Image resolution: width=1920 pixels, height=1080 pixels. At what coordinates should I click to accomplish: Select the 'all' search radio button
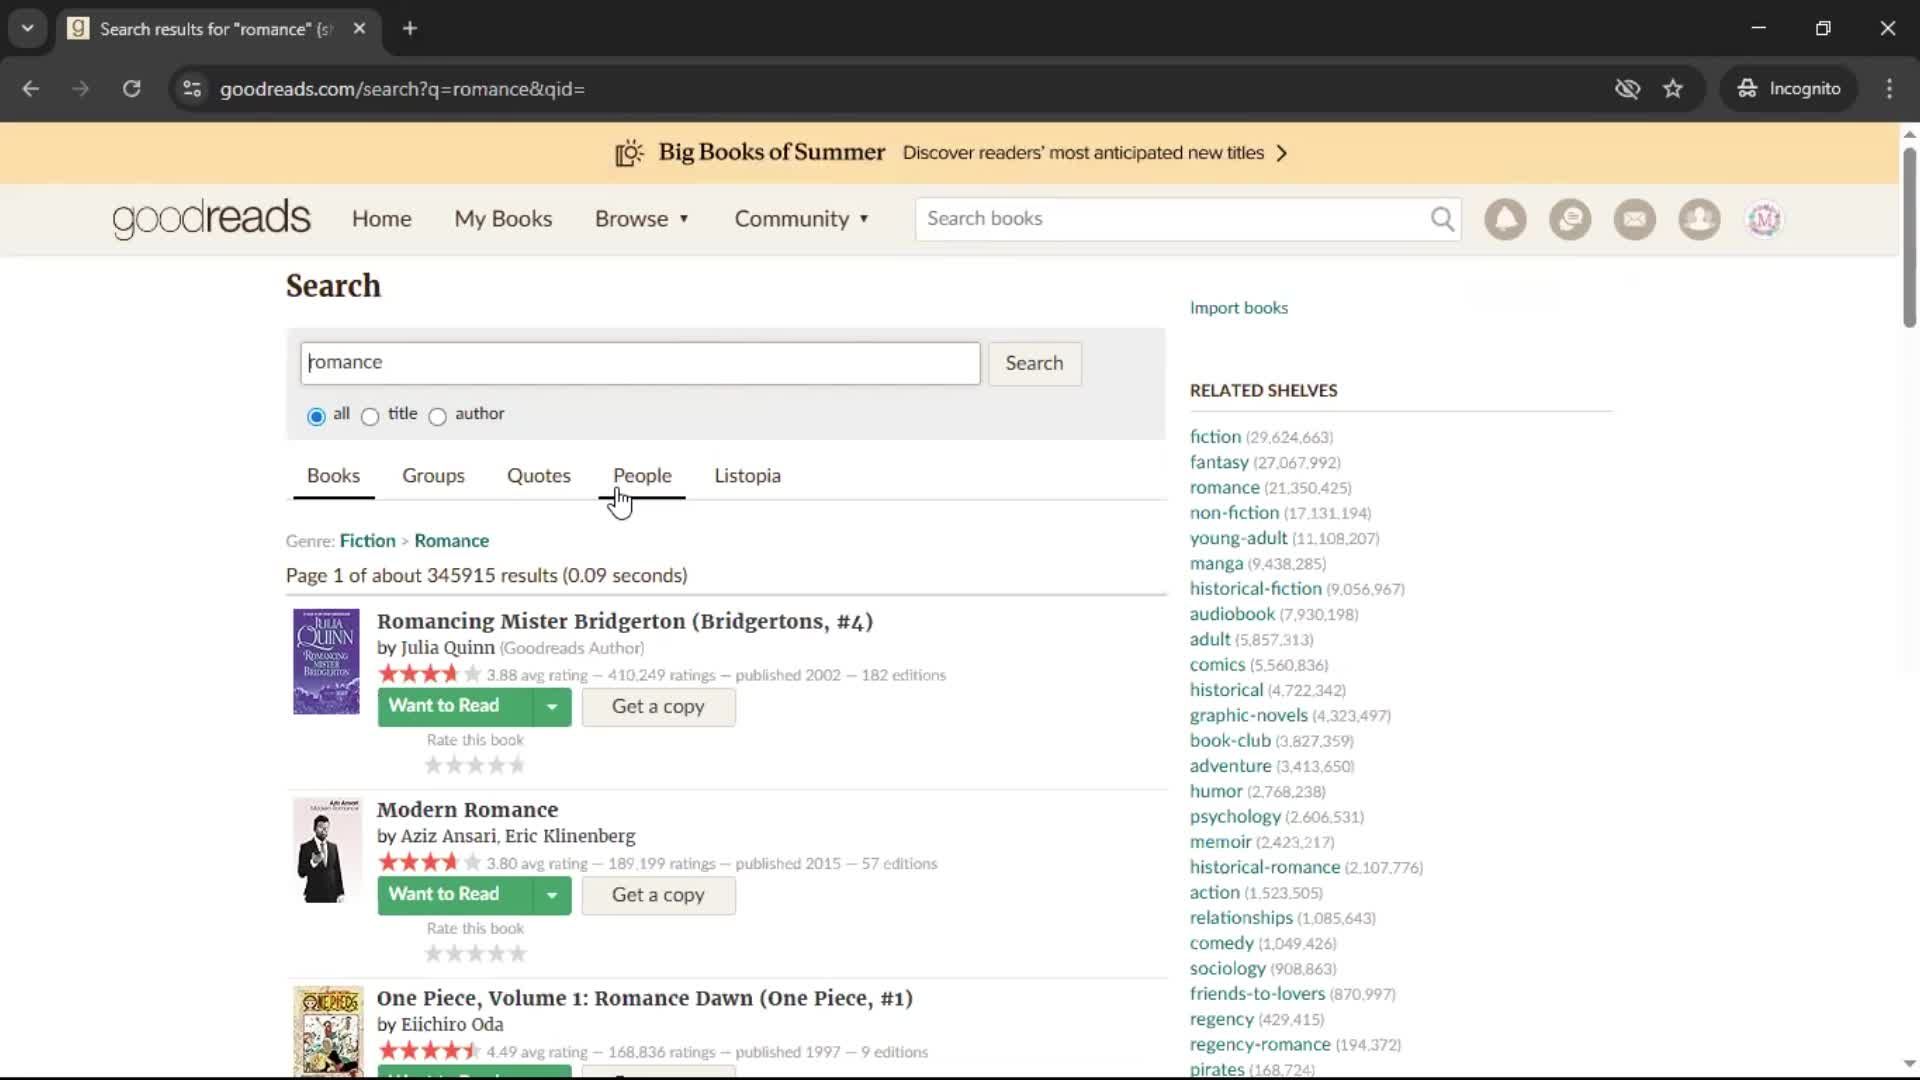point(316,416)
